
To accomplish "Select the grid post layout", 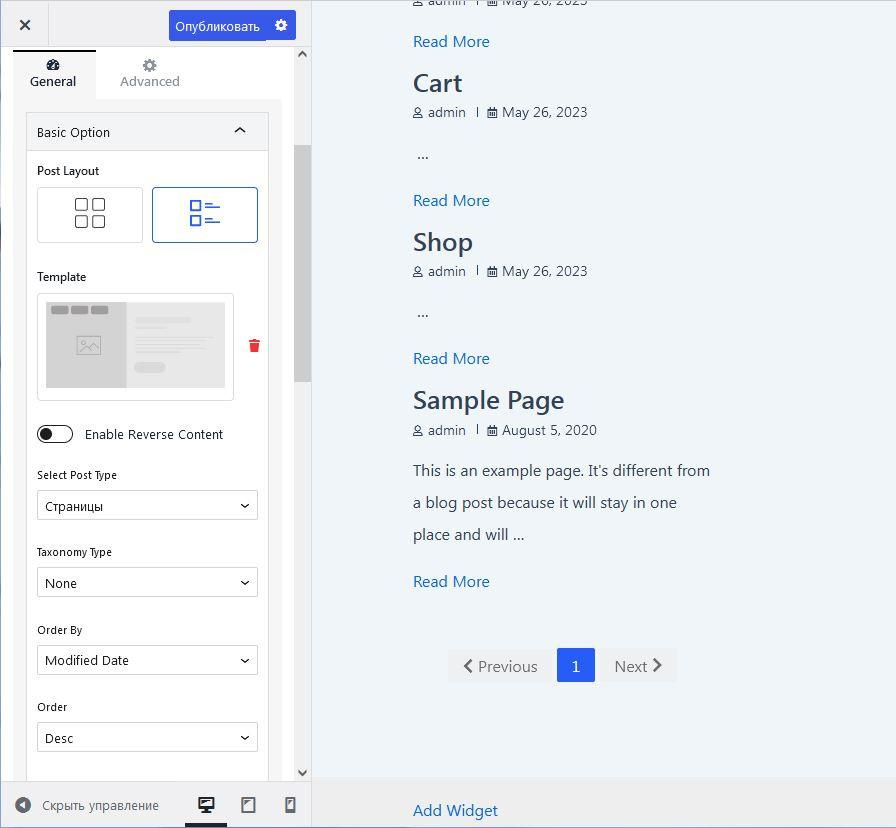I will point(90,214).
